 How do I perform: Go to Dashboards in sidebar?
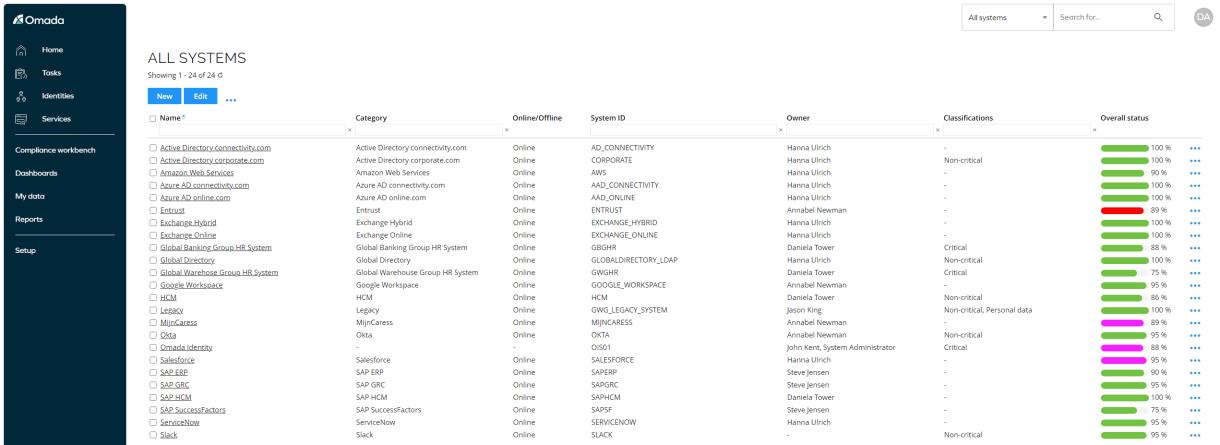pyautogui.click(x=35, y=173)
